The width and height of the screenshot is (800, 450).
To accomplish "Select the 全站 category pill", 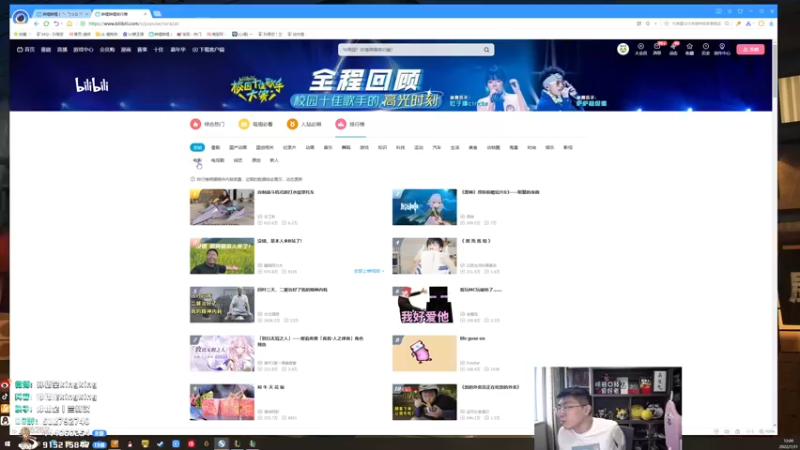I will 197,147.
